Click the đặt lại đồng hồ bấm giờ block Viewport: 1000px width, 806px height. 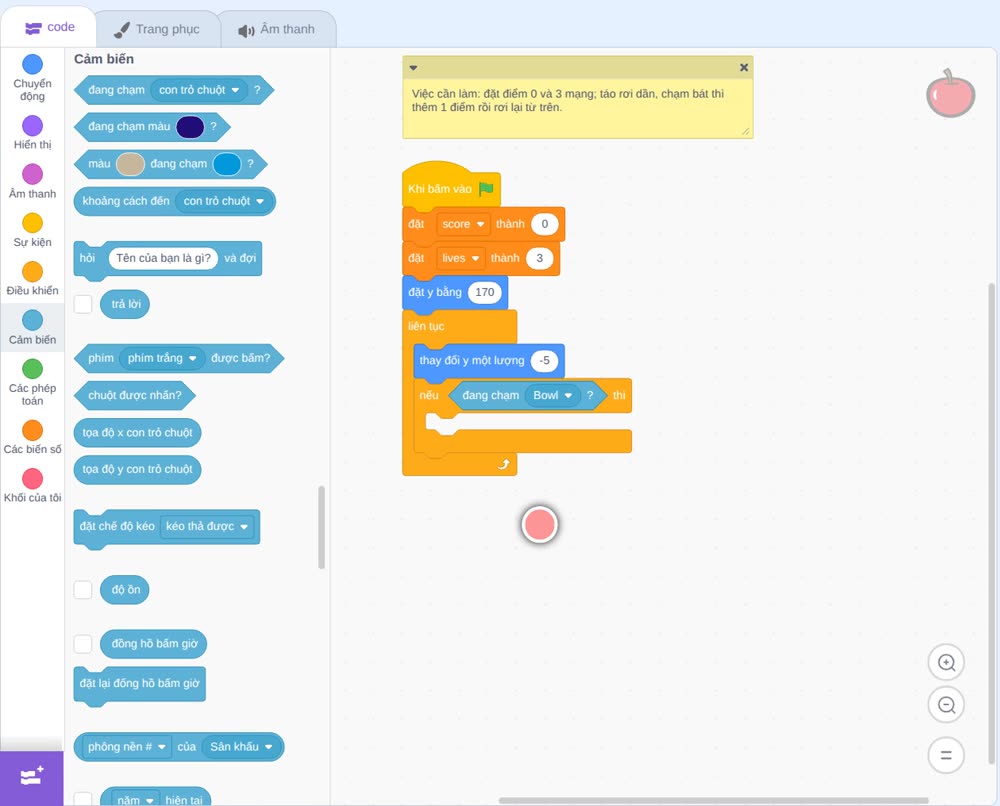(140, 684)
